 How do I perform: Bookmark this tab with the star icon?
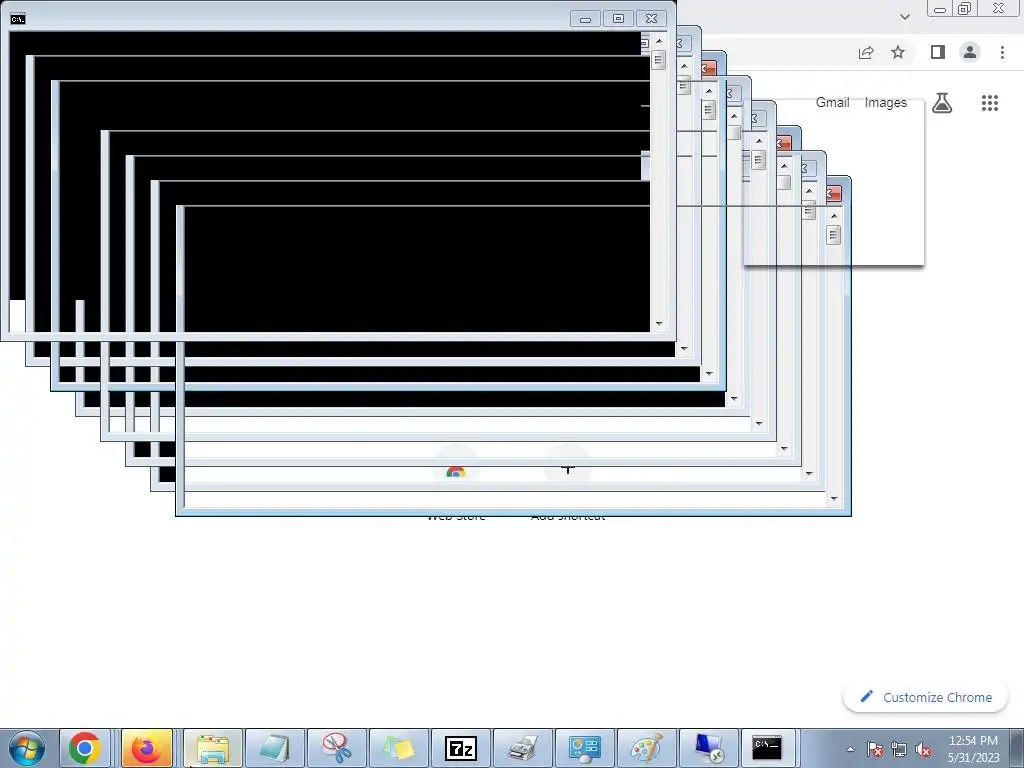coord(898,52)
